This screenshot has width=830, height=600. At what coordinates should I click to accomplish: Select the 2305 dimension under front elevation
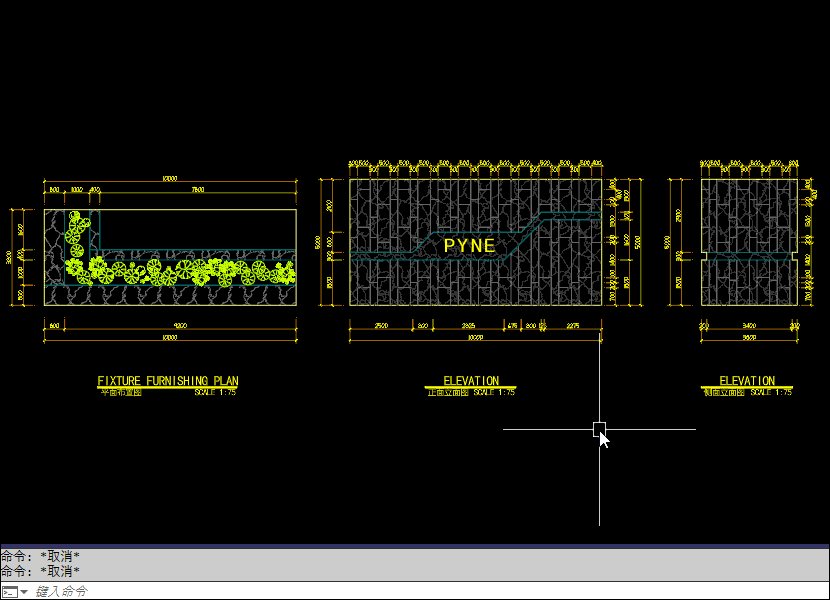coord(468,326)
